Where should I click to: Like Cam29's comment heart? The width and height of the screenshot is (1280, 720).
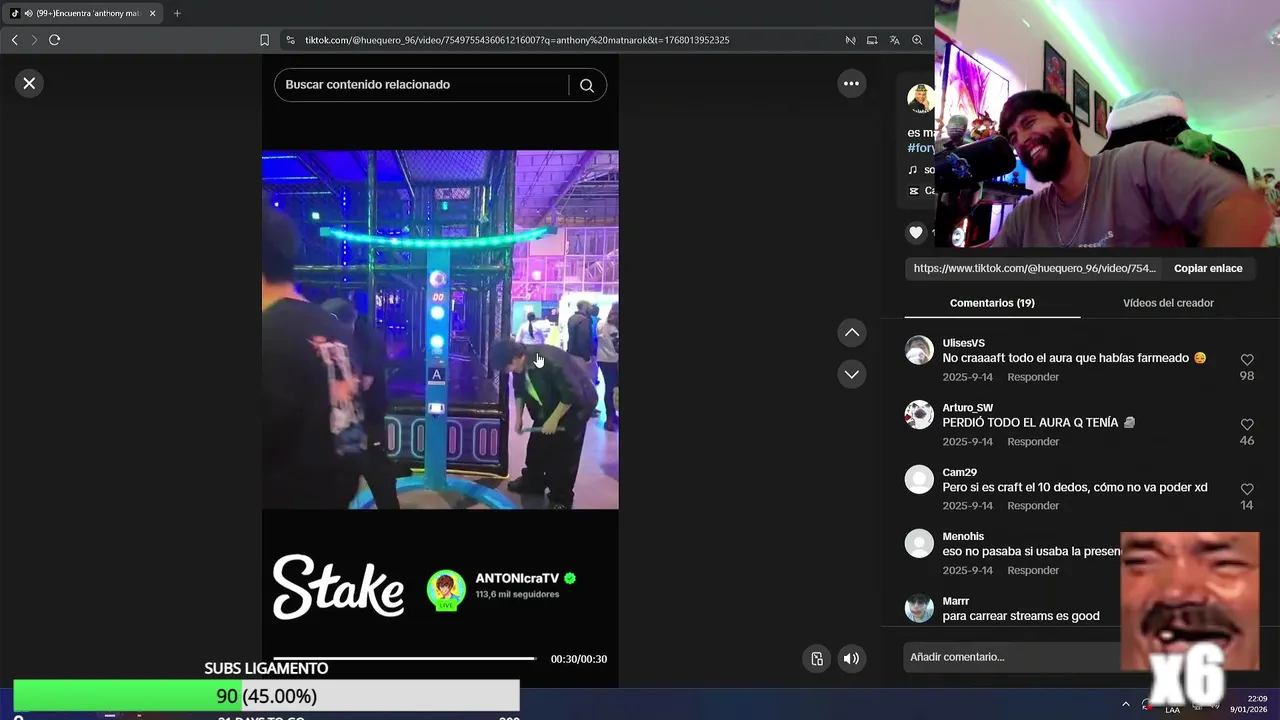pyautogui.click(x=1247, y=489)
